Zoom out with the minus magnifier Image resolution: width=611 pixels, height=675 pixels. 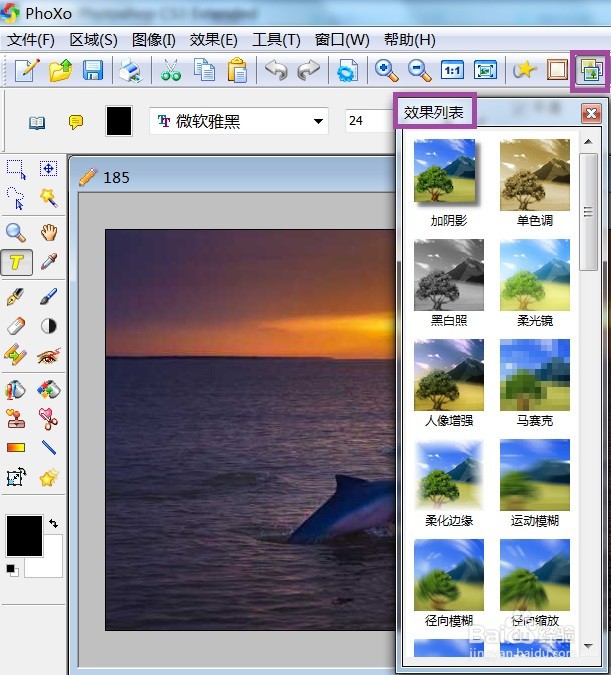pos(419,70)
